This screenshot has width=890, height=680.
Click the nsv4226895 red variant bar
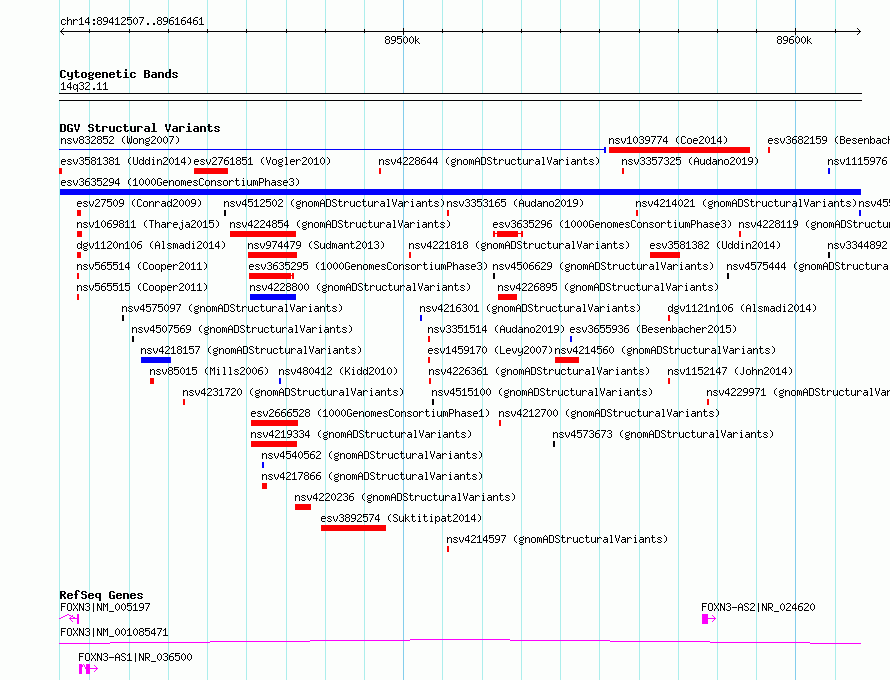pyautogui.click(x=507, y=297)
